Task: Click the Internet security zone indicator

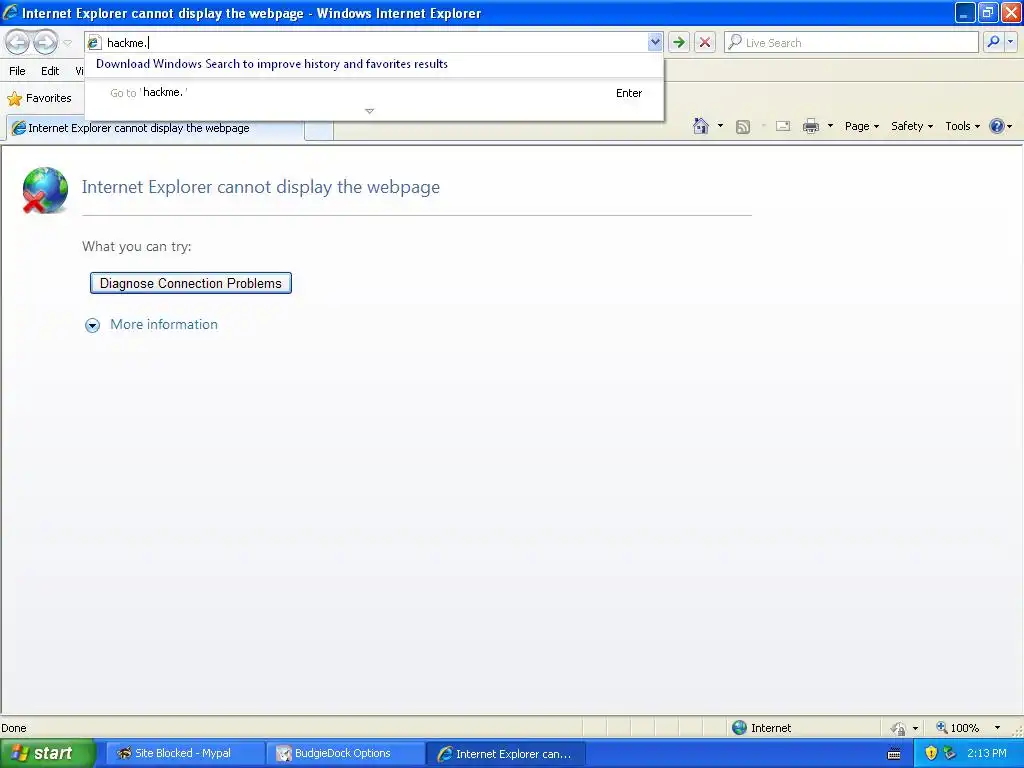Action: (761, 728)
